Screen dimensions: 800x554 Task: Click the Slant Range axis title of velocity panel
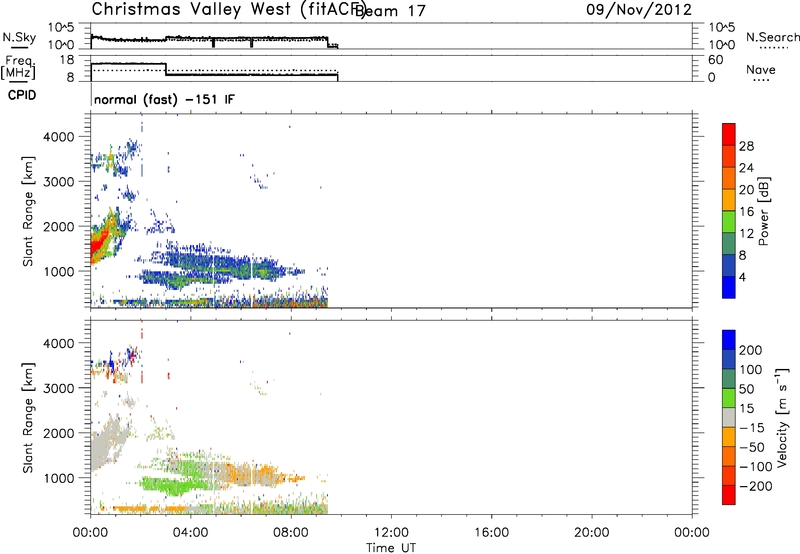pyautogui.click(x=28, y=418)
